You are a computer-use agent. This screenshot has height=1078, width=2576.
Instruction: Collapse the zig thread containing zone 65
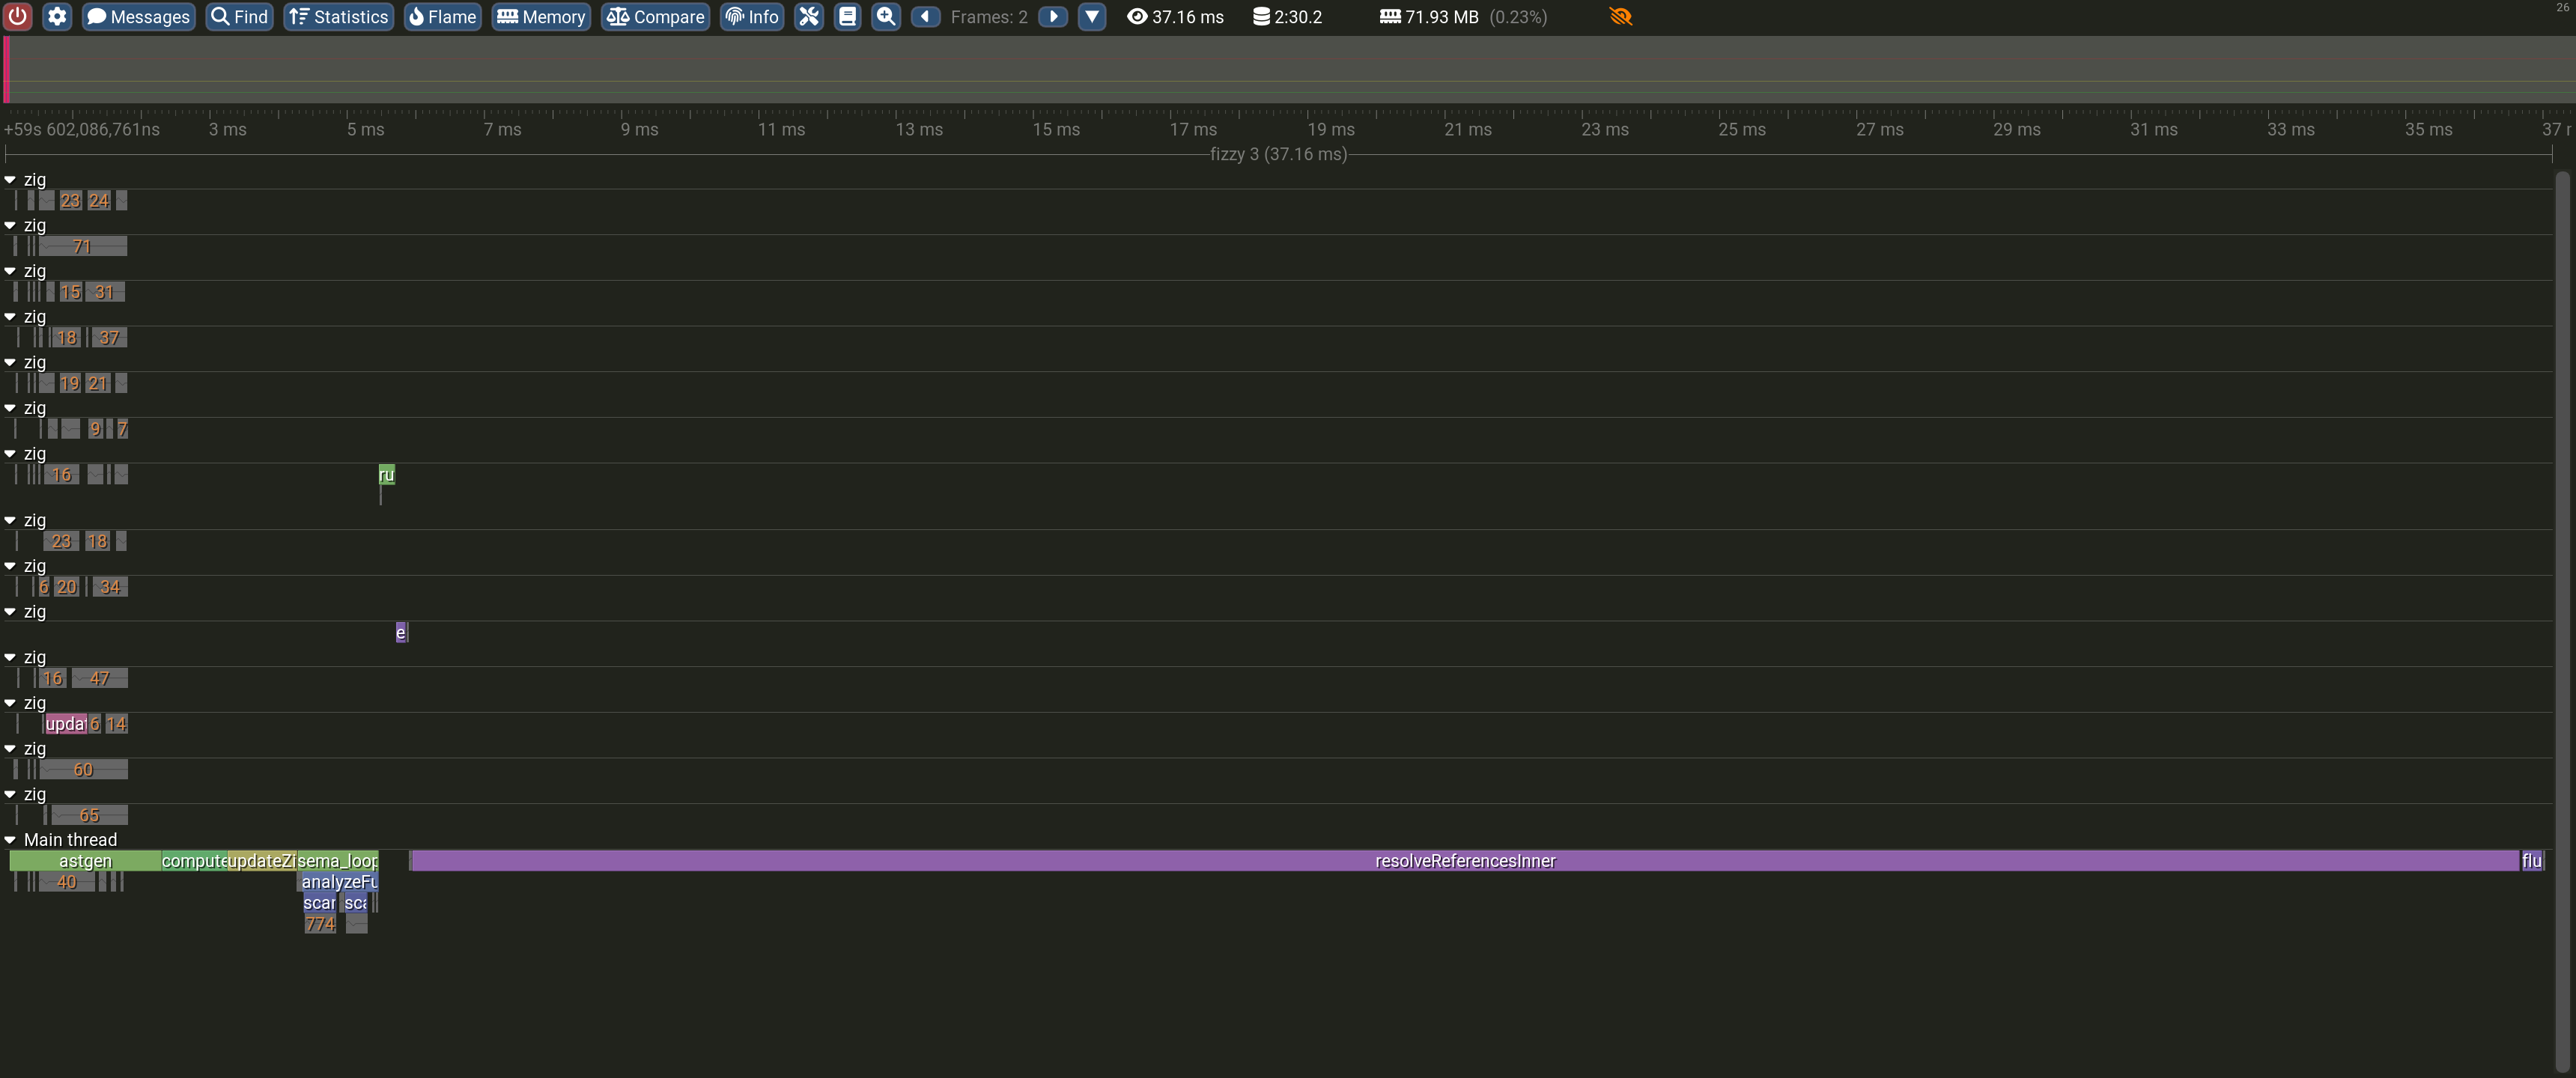coord(10,795)
